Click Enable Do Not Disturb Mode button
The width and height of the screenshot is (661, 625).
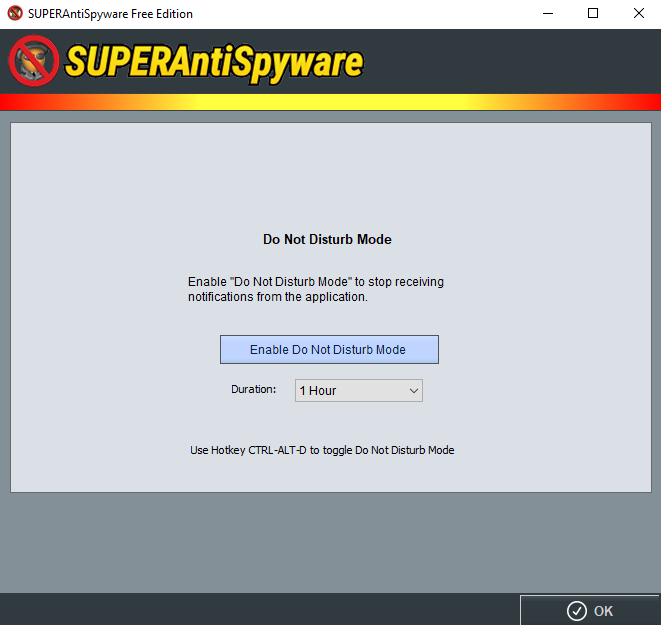tap(329, 349)
